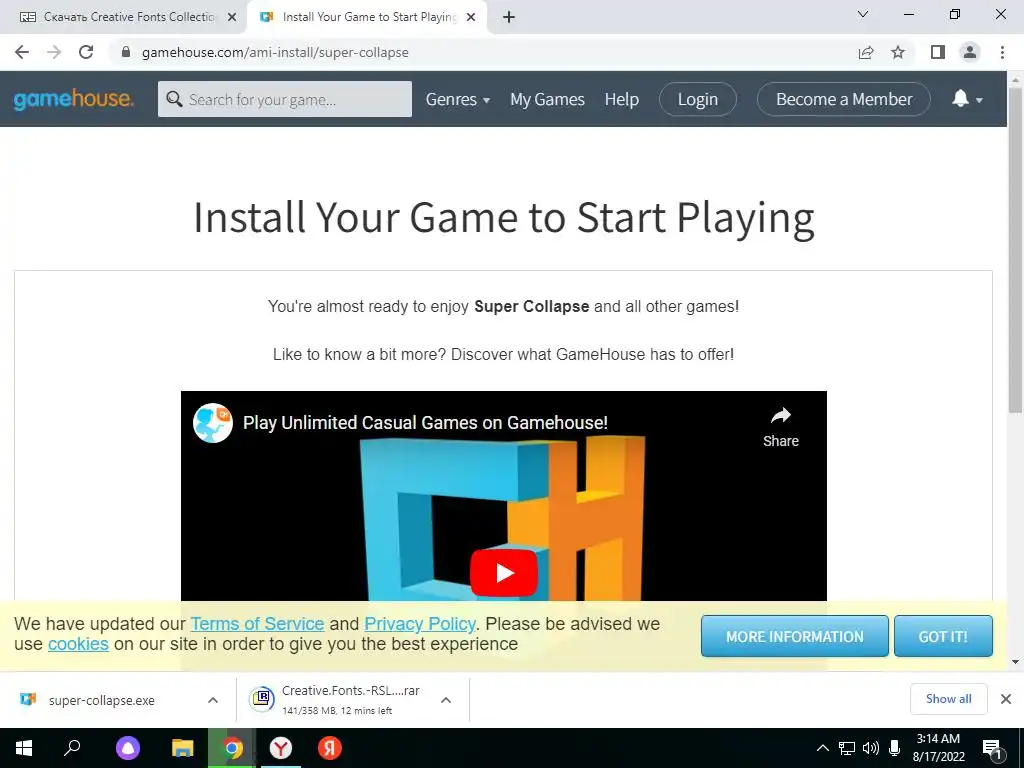This screenshot has height=768, width=1024.
Task: Focus the Search for your game field
Action: pos(285,99)
